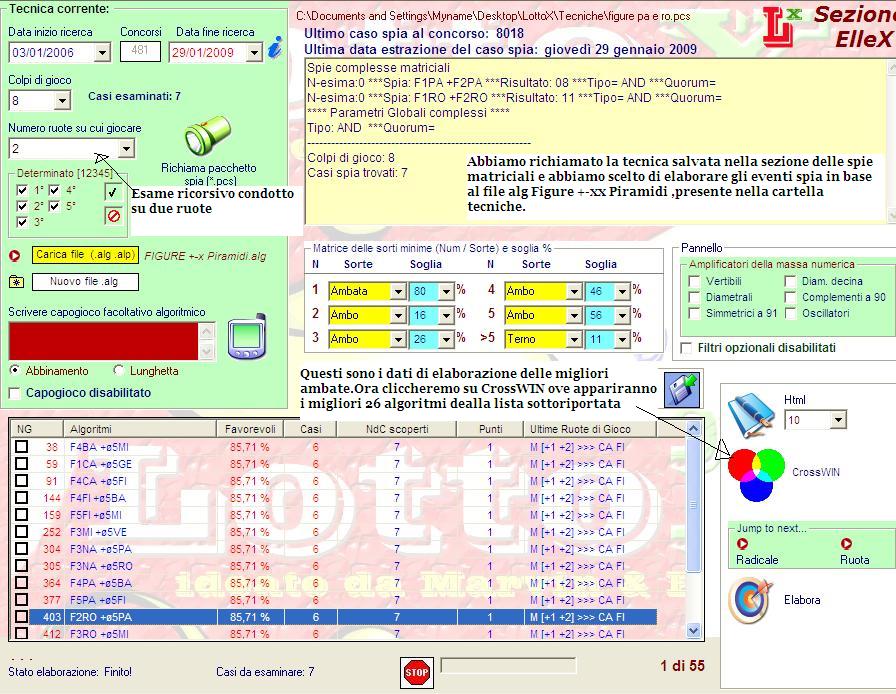The width and height of the screenshot is (896, 694).
Task: Select algorithm row F2RO +ø5PA
Action: tap(334, 617)
